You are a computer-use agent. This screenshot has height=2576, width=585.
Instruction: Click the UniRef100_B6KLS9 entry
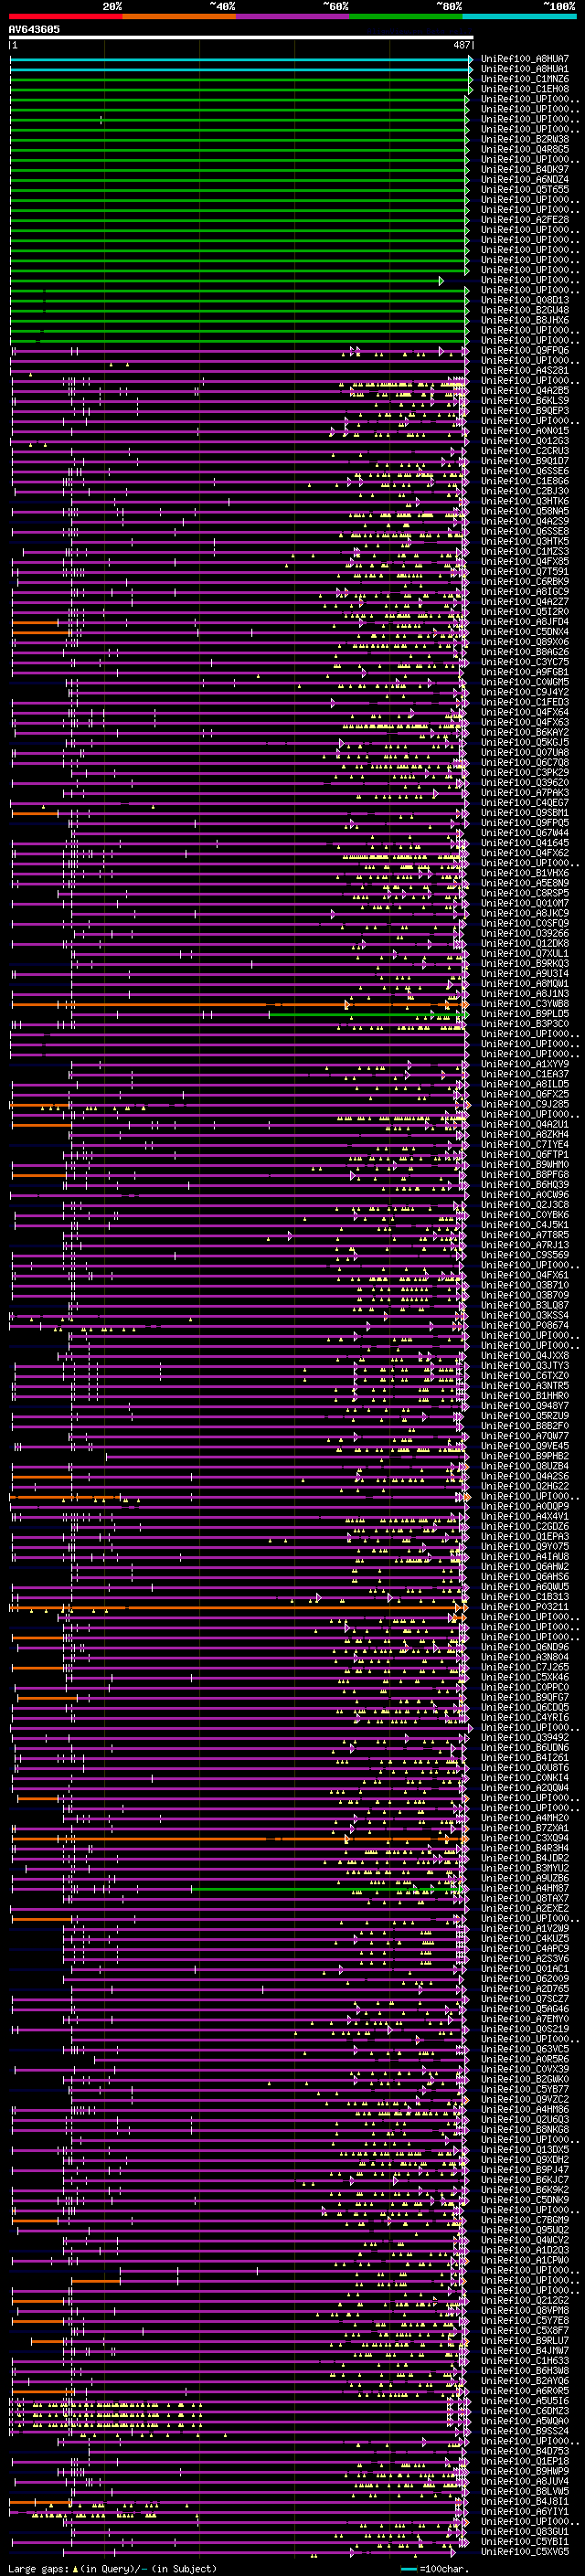point(525,401)
